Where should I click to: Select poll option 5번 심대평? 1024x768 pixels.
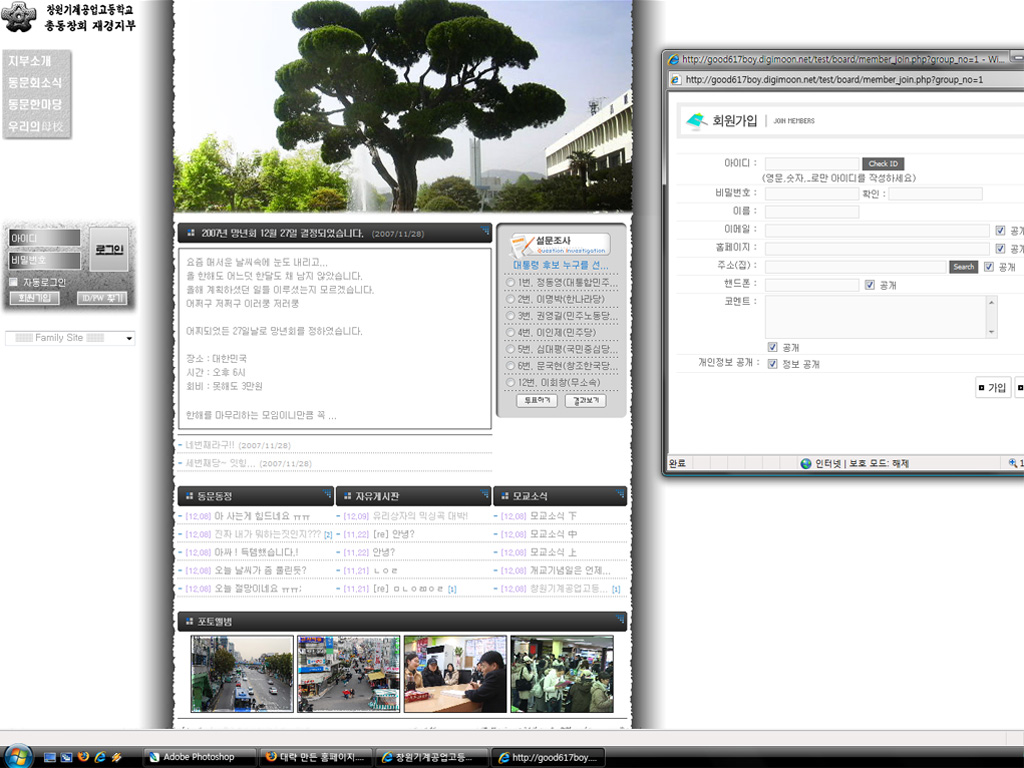(511, 349)
